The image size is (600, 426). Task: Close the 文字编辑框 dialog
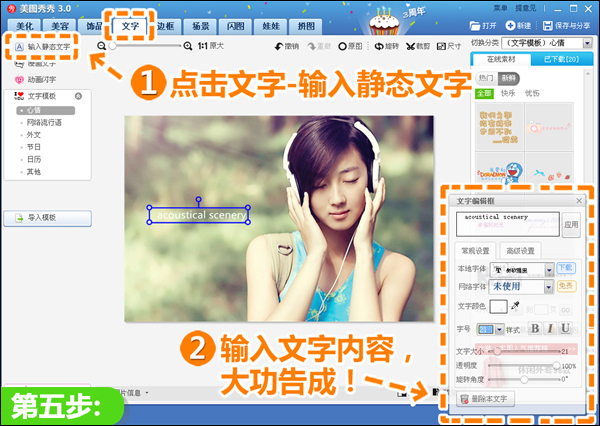[579, 201]
